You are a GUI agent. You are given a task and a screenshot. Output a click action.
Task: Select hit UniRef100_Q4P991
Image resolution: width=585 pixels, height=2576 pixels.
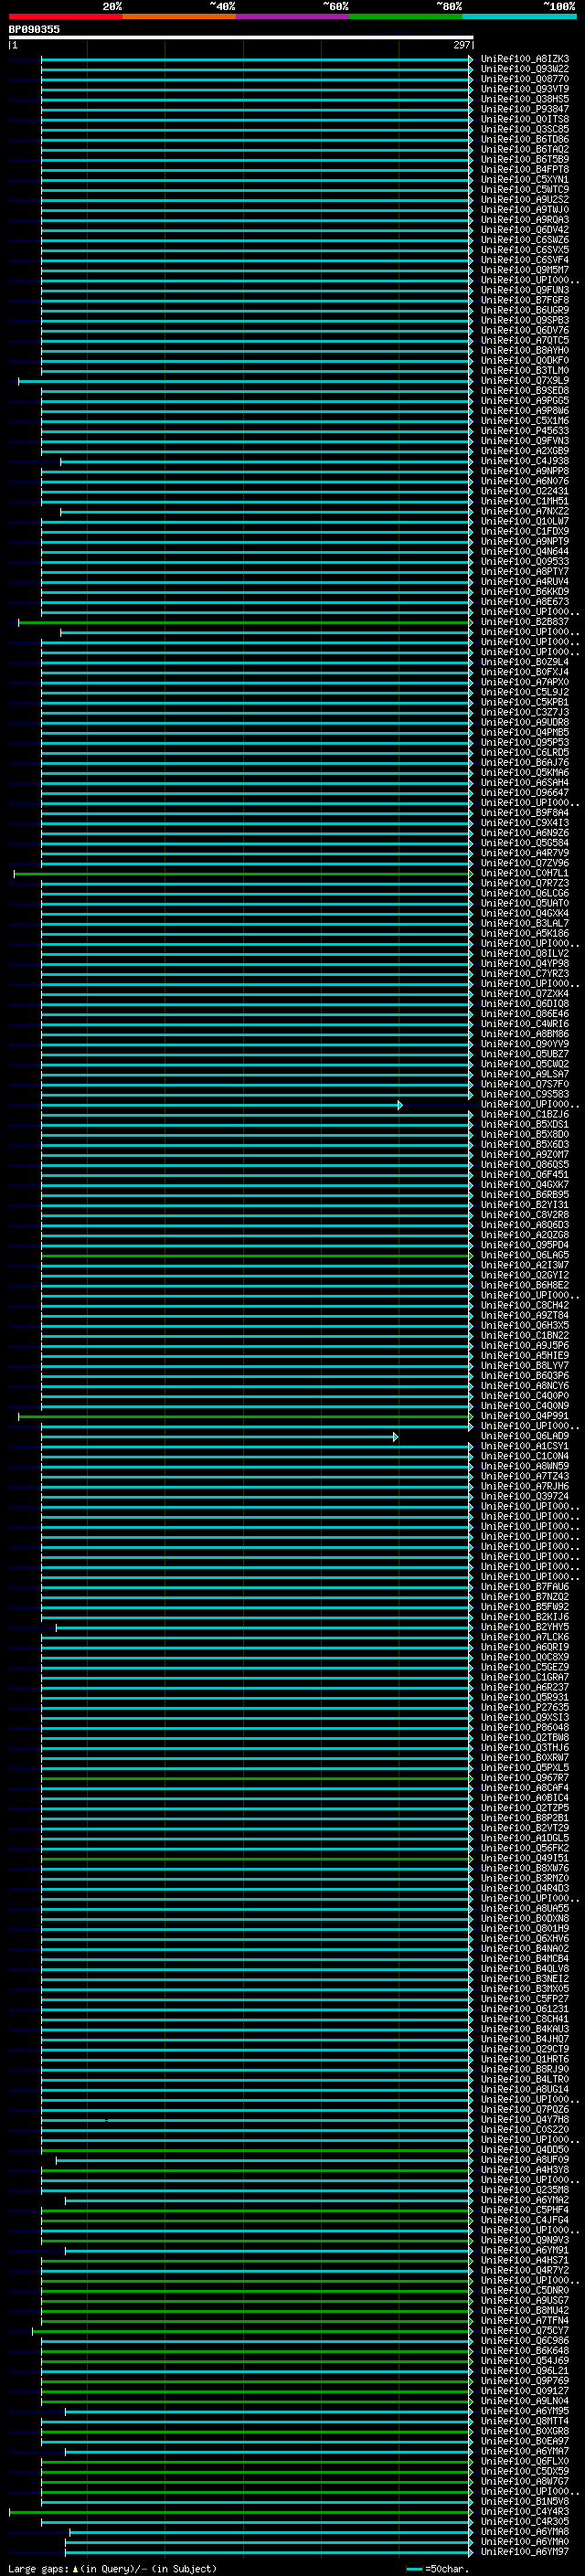(525, 1416)
